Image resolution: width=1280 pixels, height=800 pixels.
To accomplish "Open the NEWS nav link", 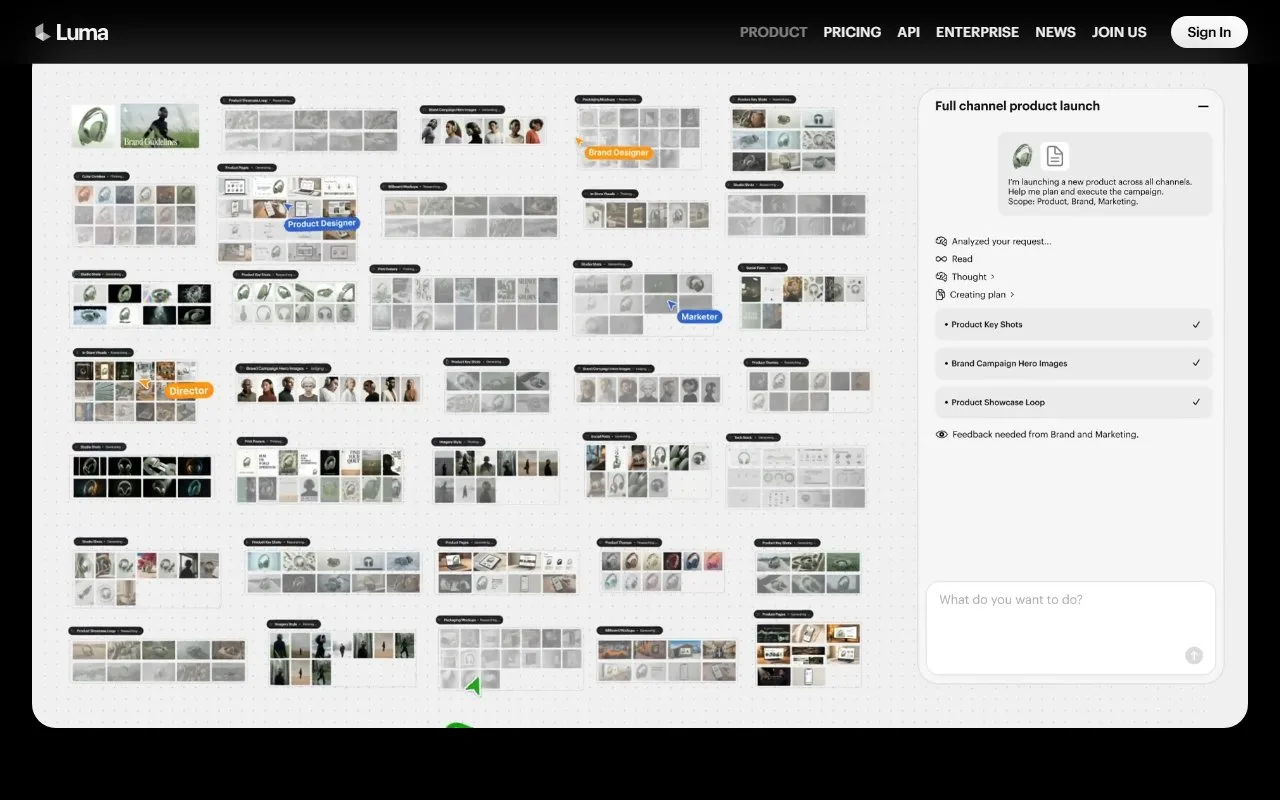I will pos(1055,32).
